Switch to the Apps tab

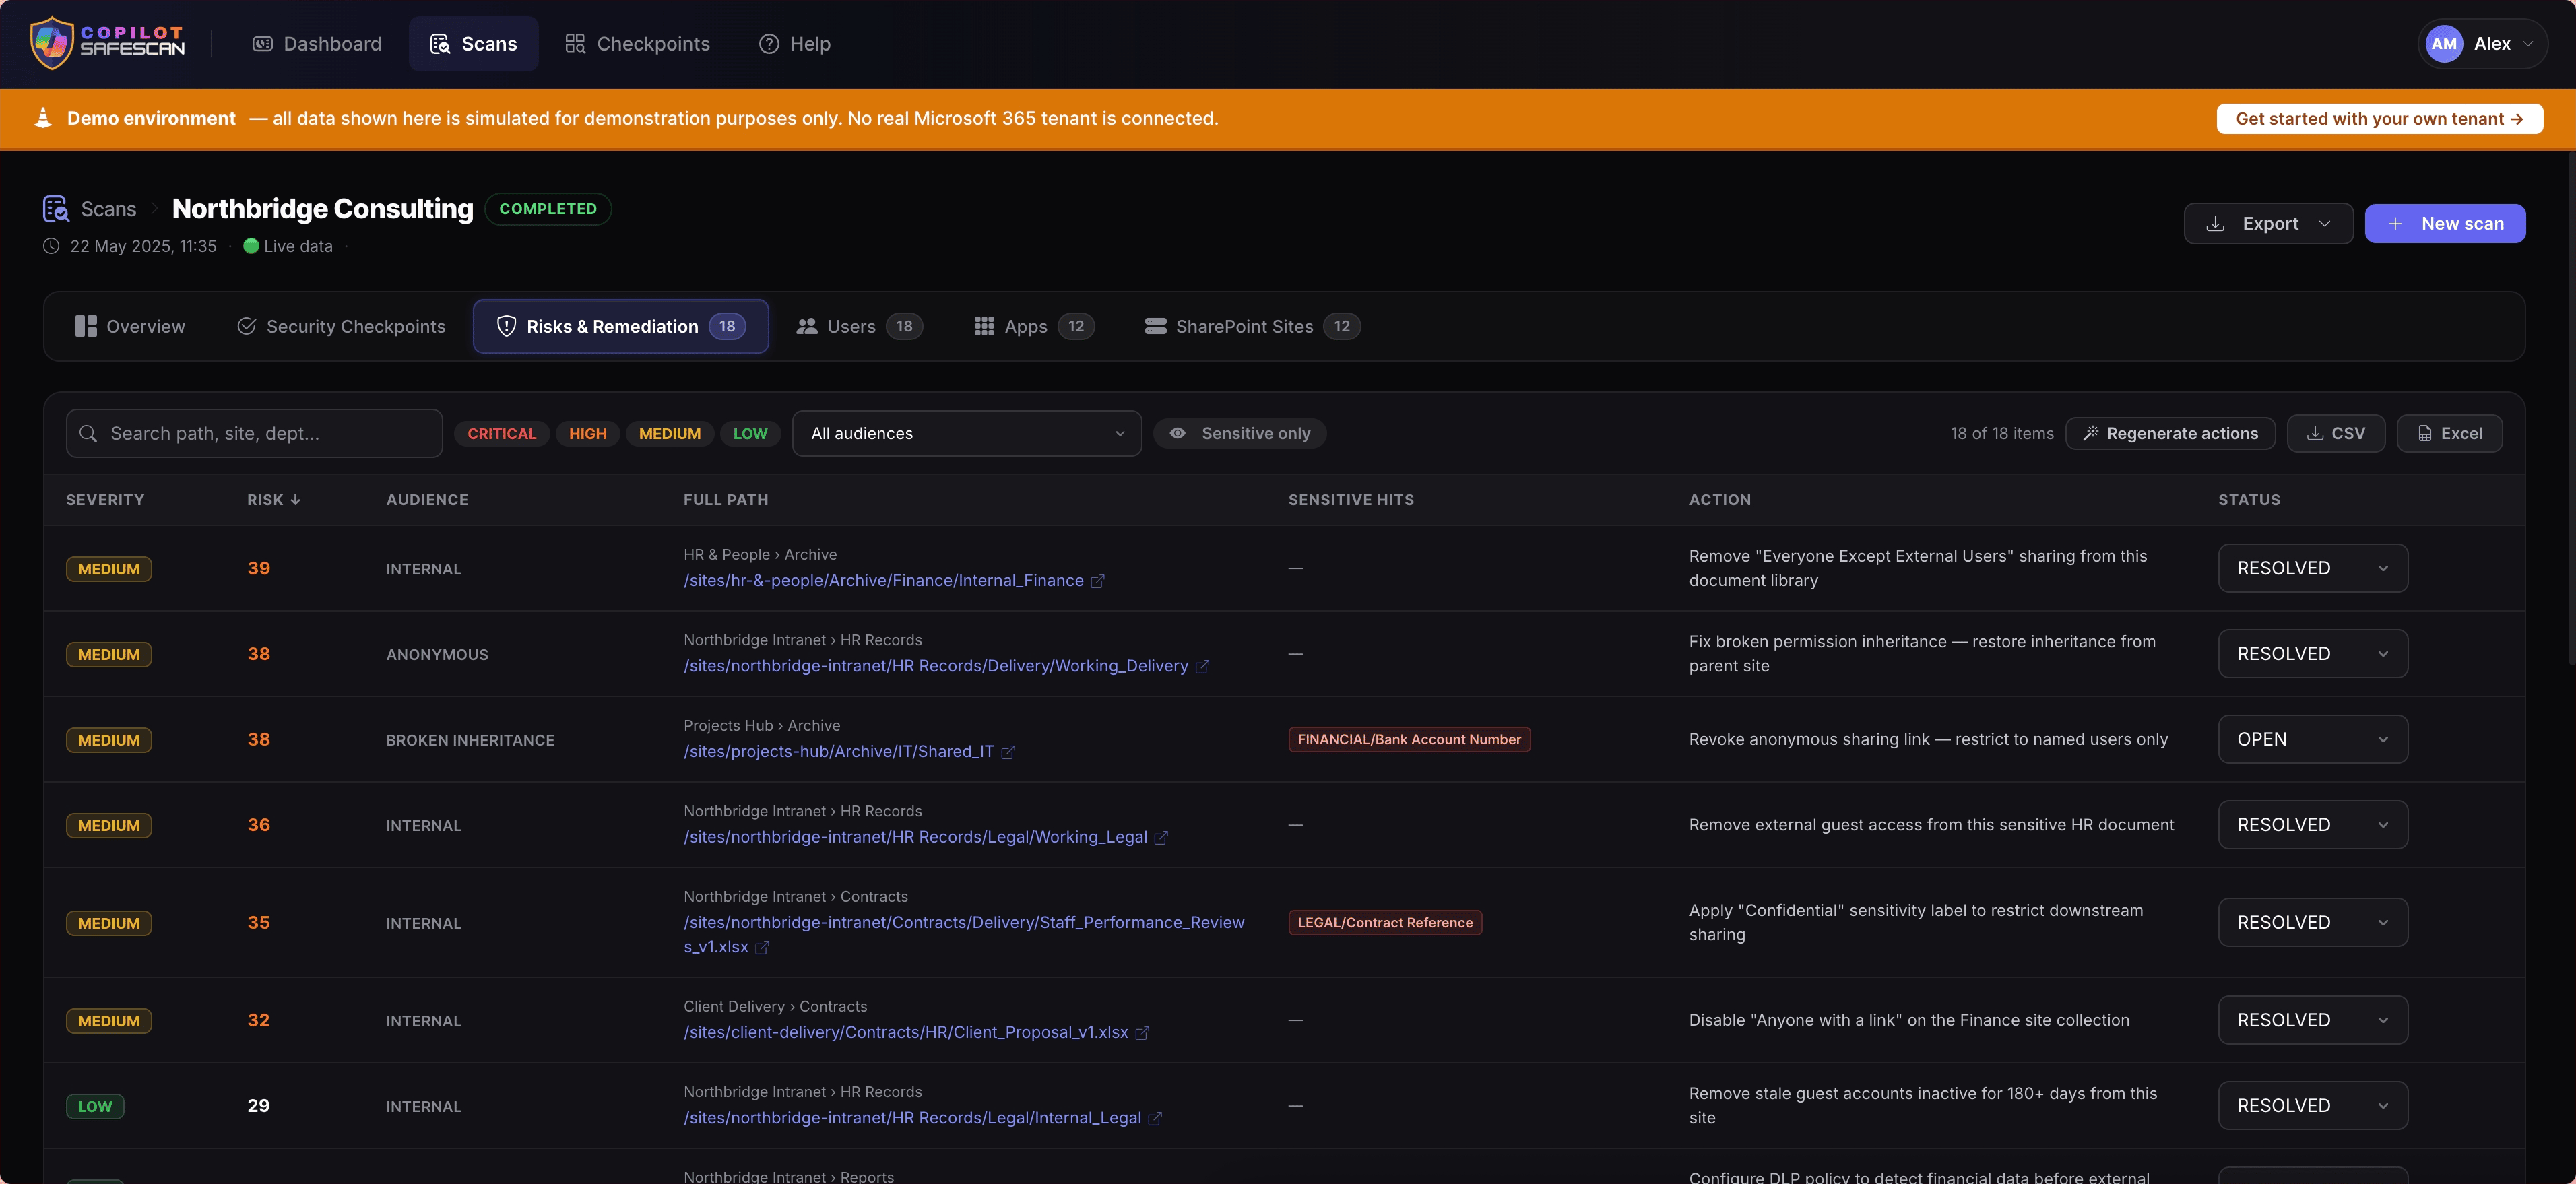pos(1034,327)
